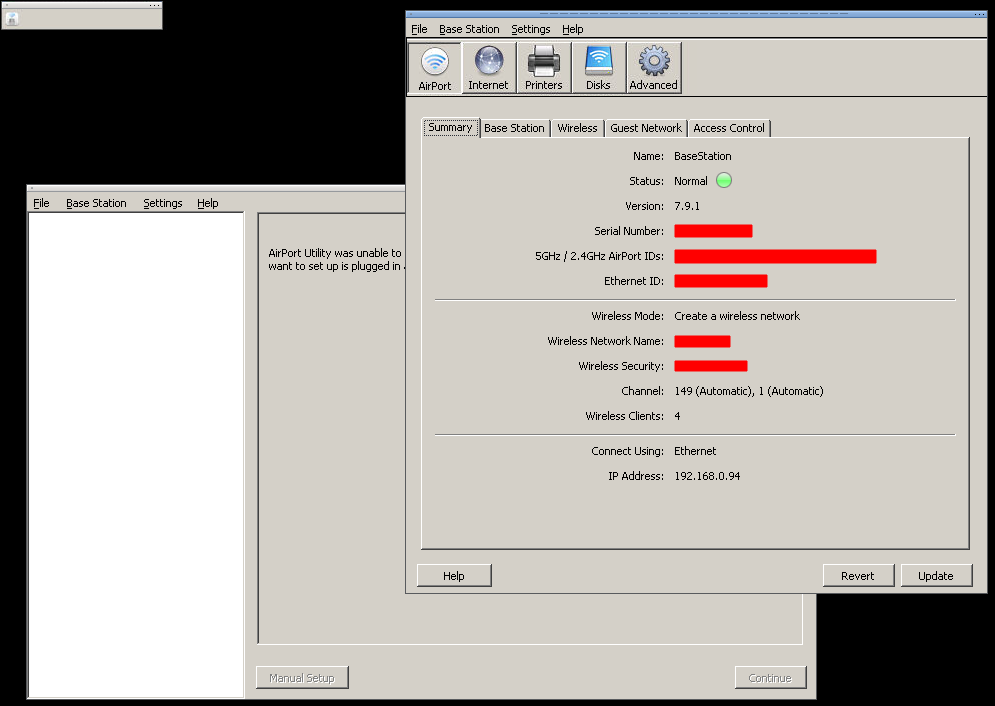
Task: Open Settings menu in back window
Action: 162,203
